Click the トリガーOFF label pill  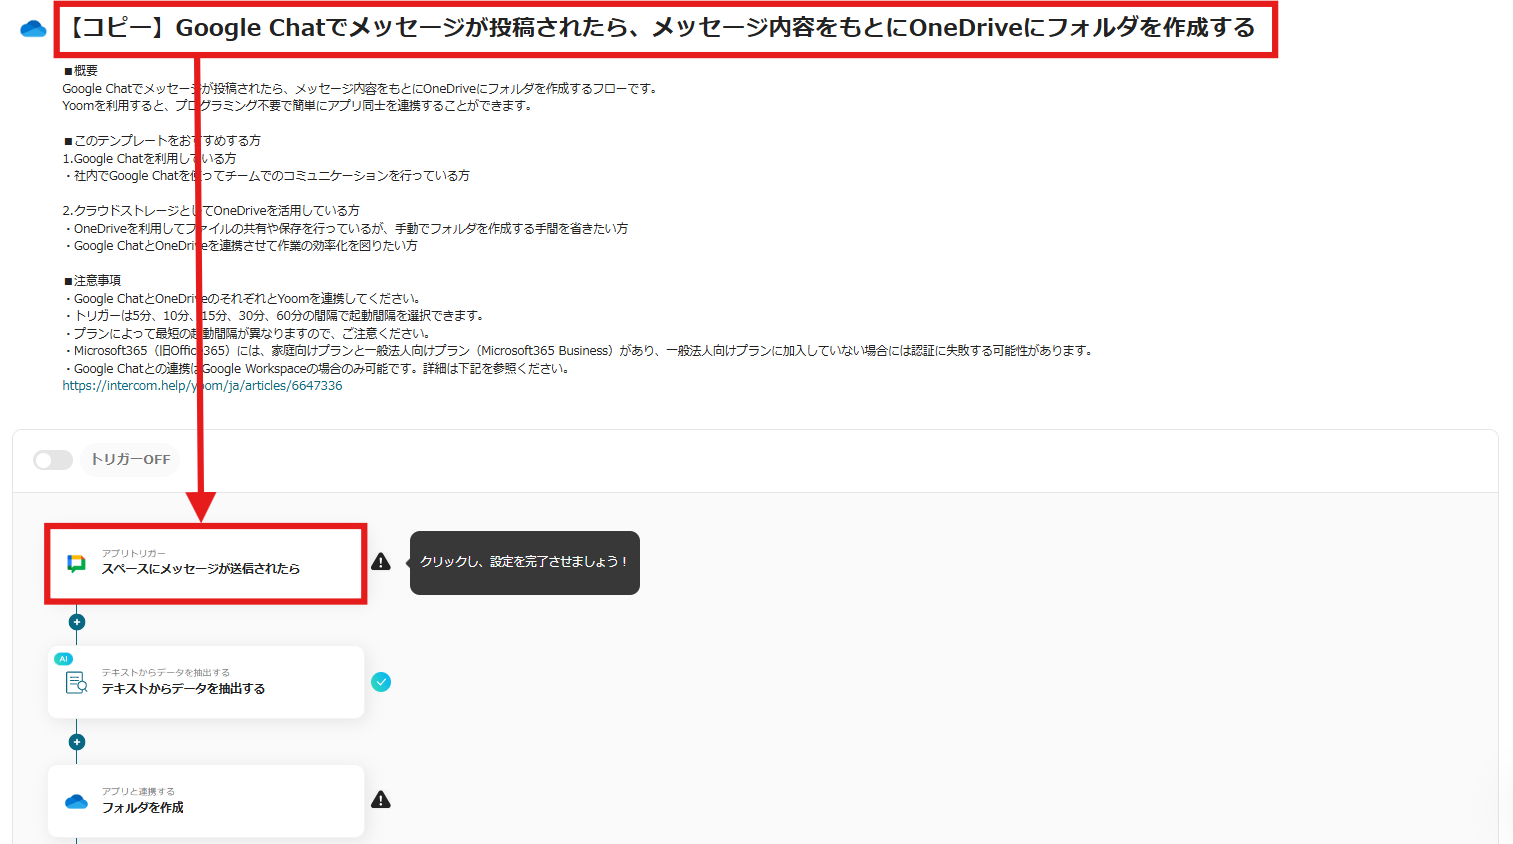129,460
